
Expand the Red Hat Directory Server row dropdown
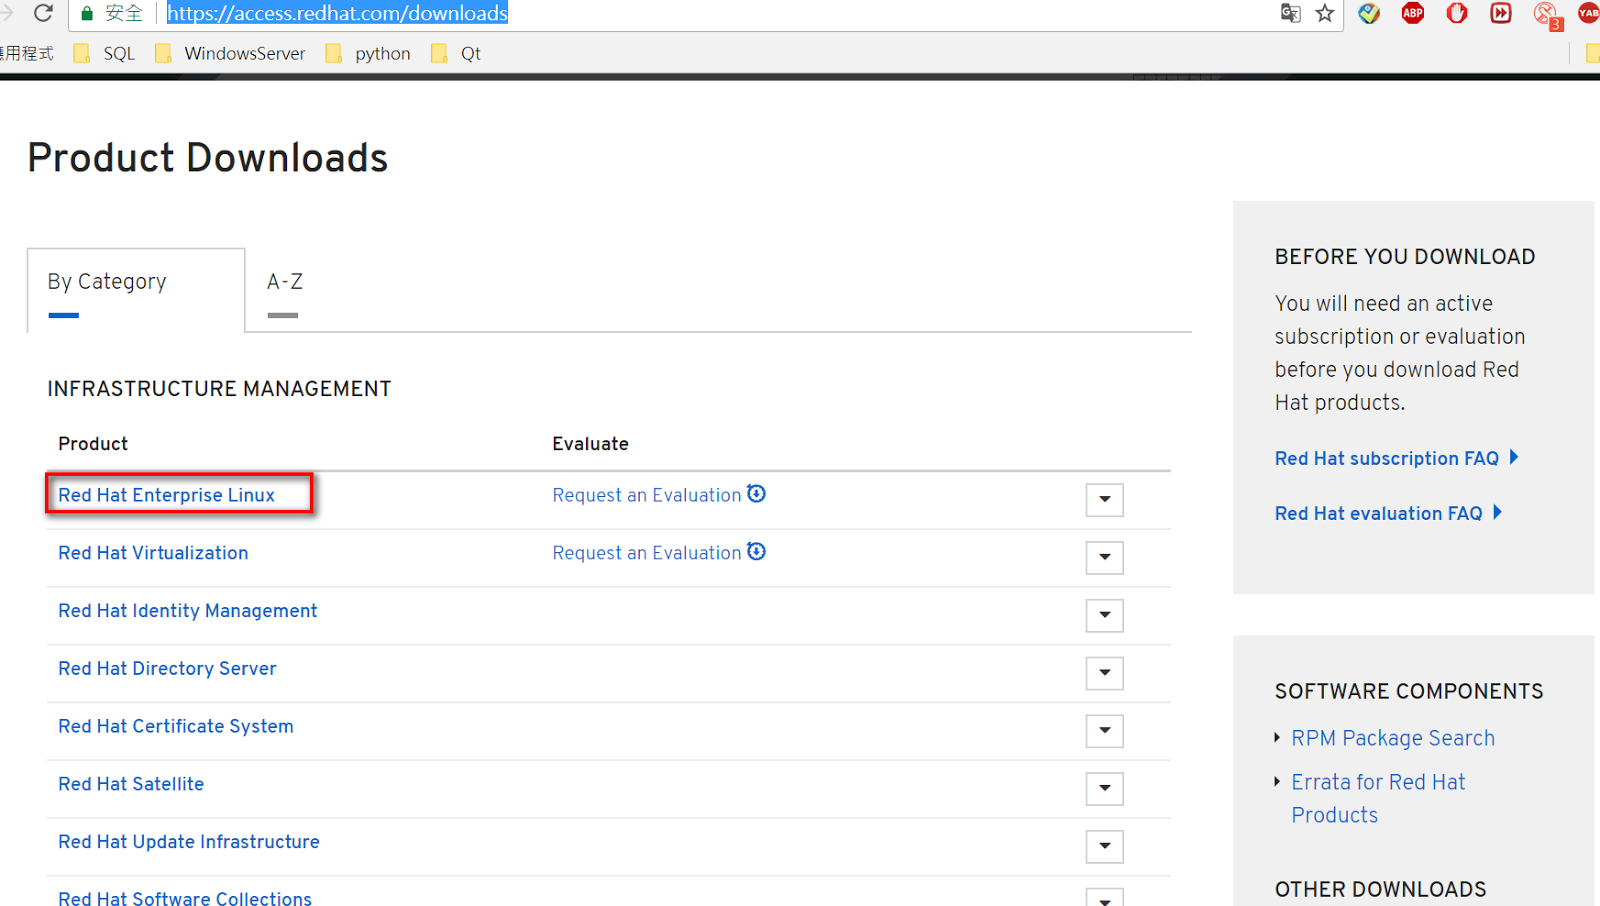coord(1105,673)
